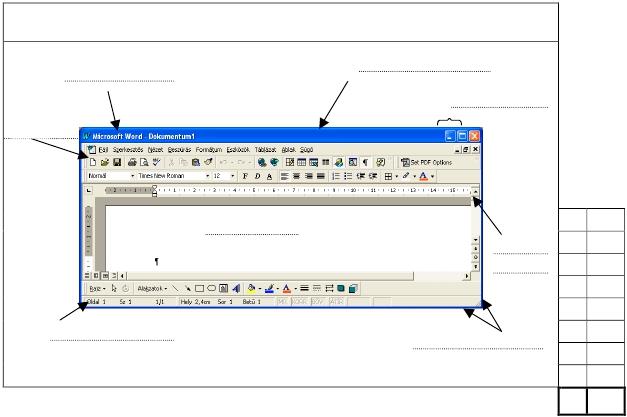Insert a Text Box from drawing toolbar
627x417 pixels.
(224, 288)
